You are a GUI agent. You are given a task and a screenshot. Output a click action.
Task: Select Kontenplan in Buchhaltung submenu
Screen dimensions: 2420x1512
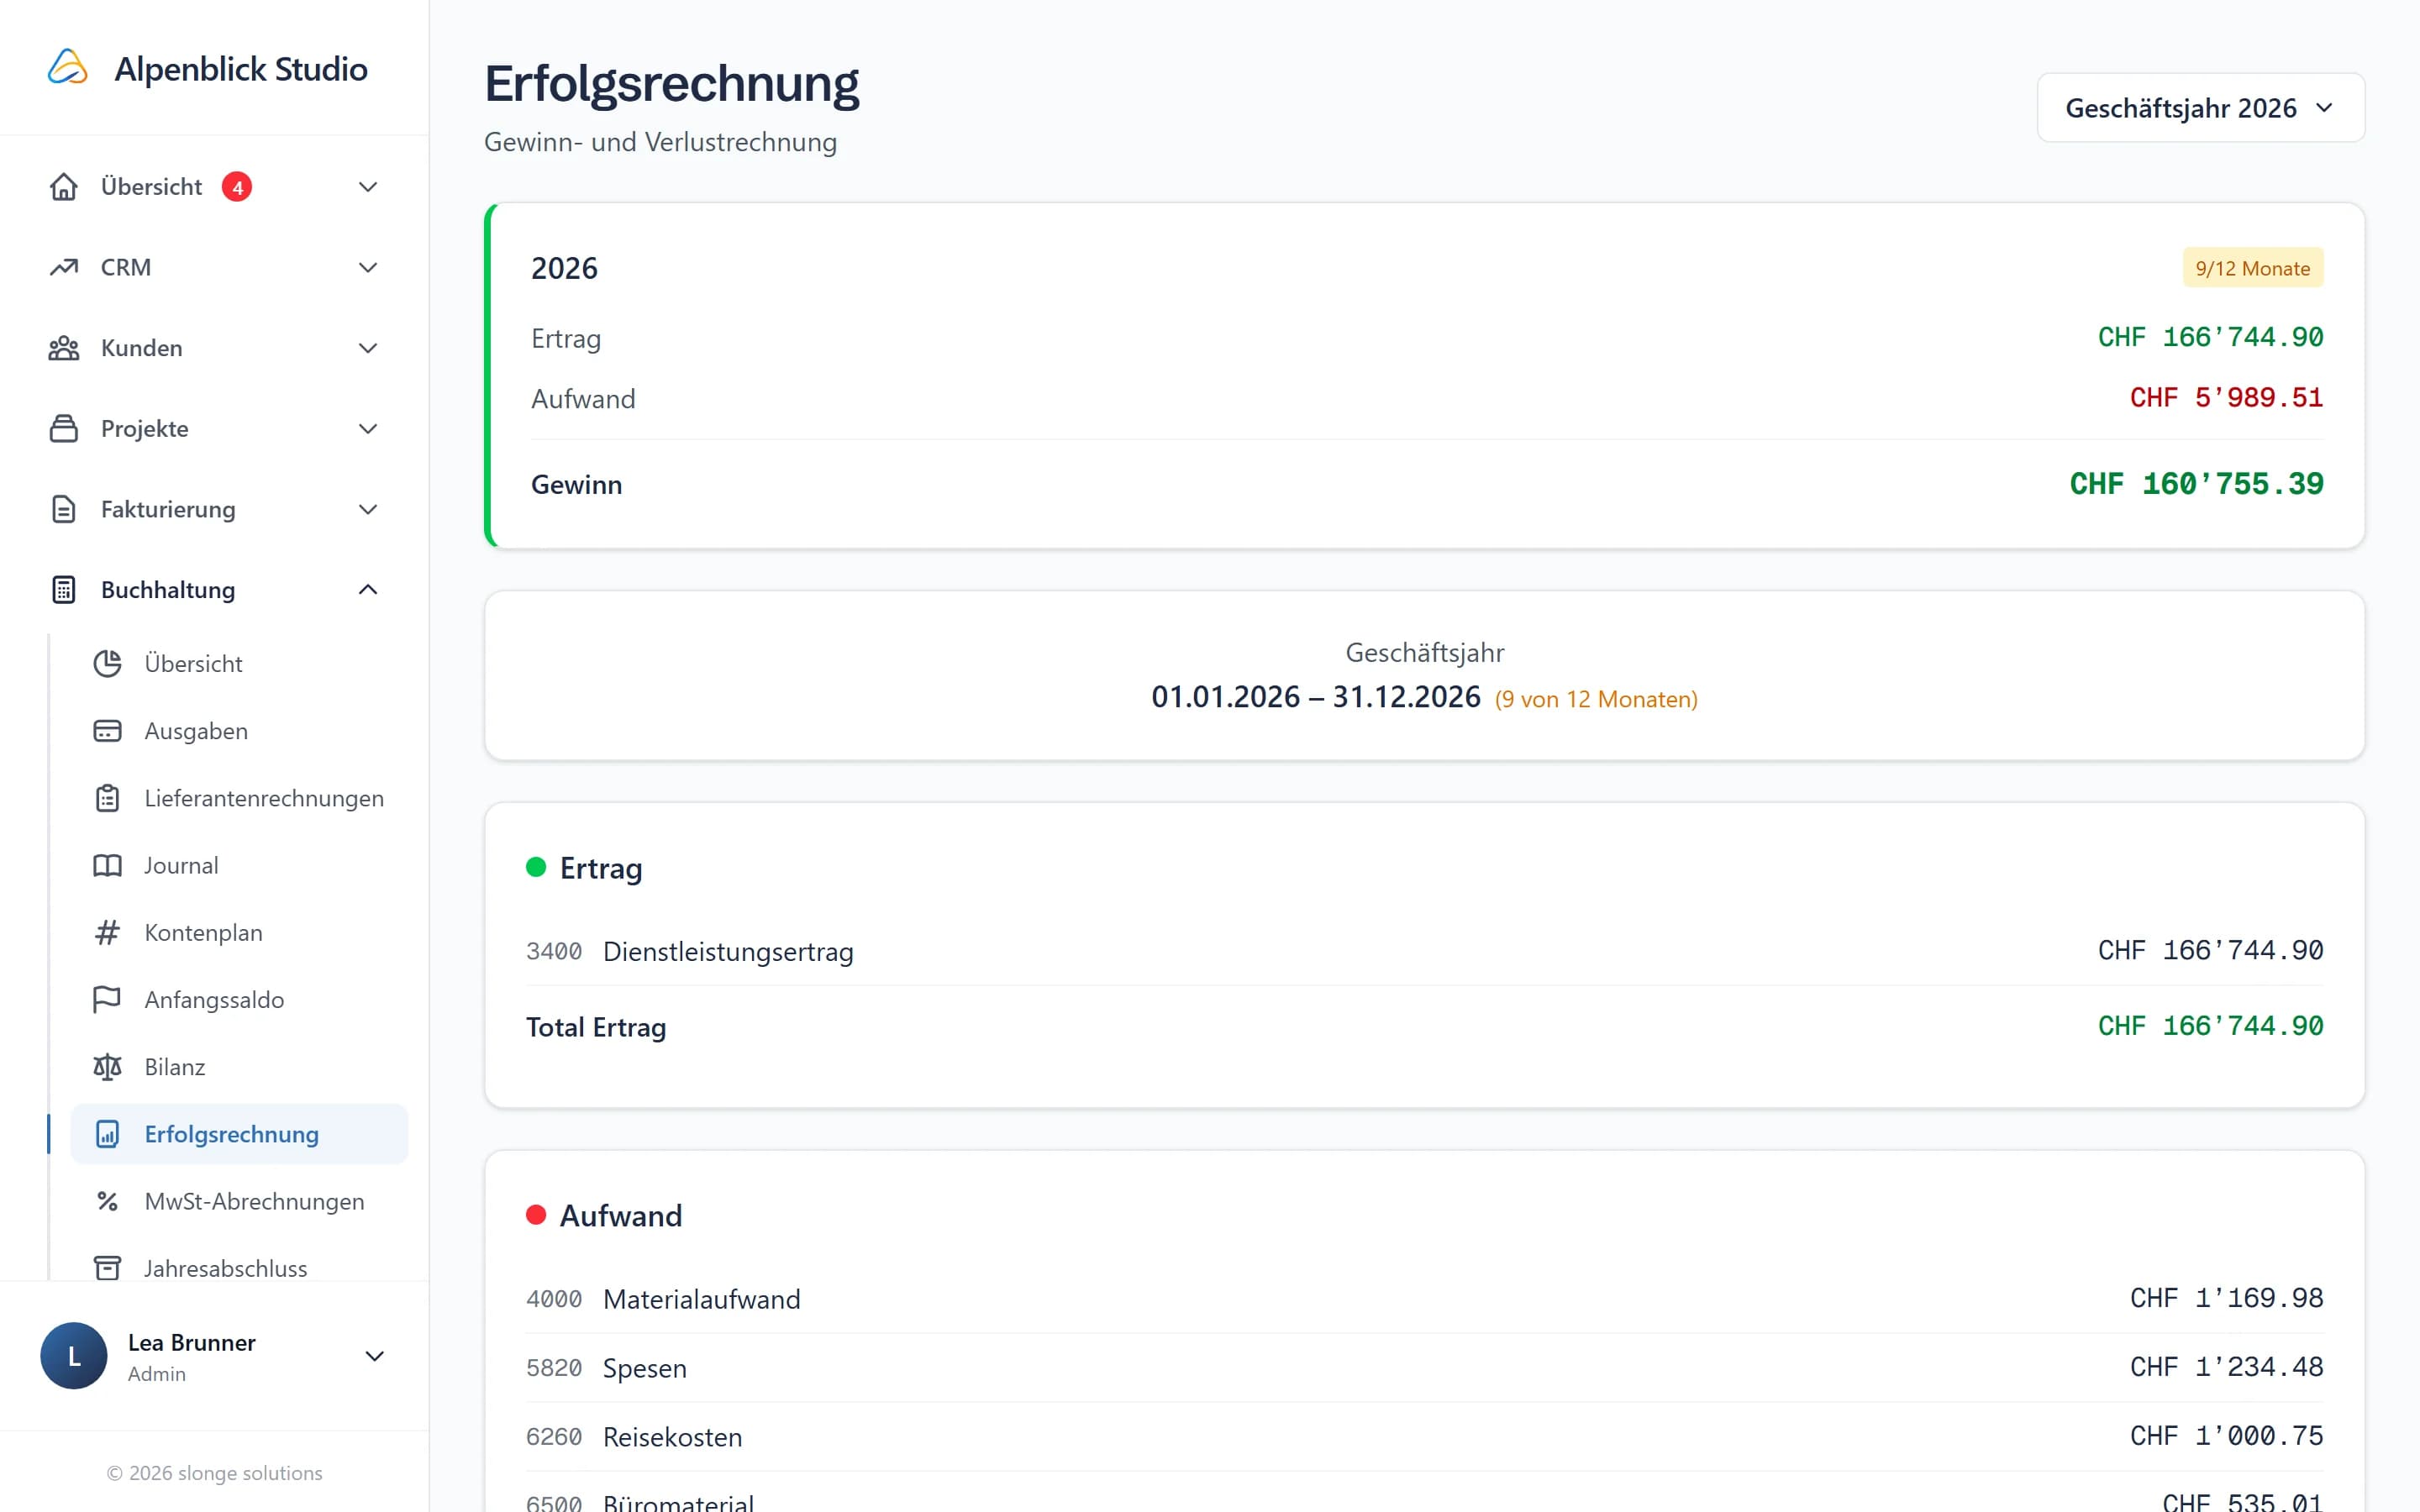click(239, 932)
